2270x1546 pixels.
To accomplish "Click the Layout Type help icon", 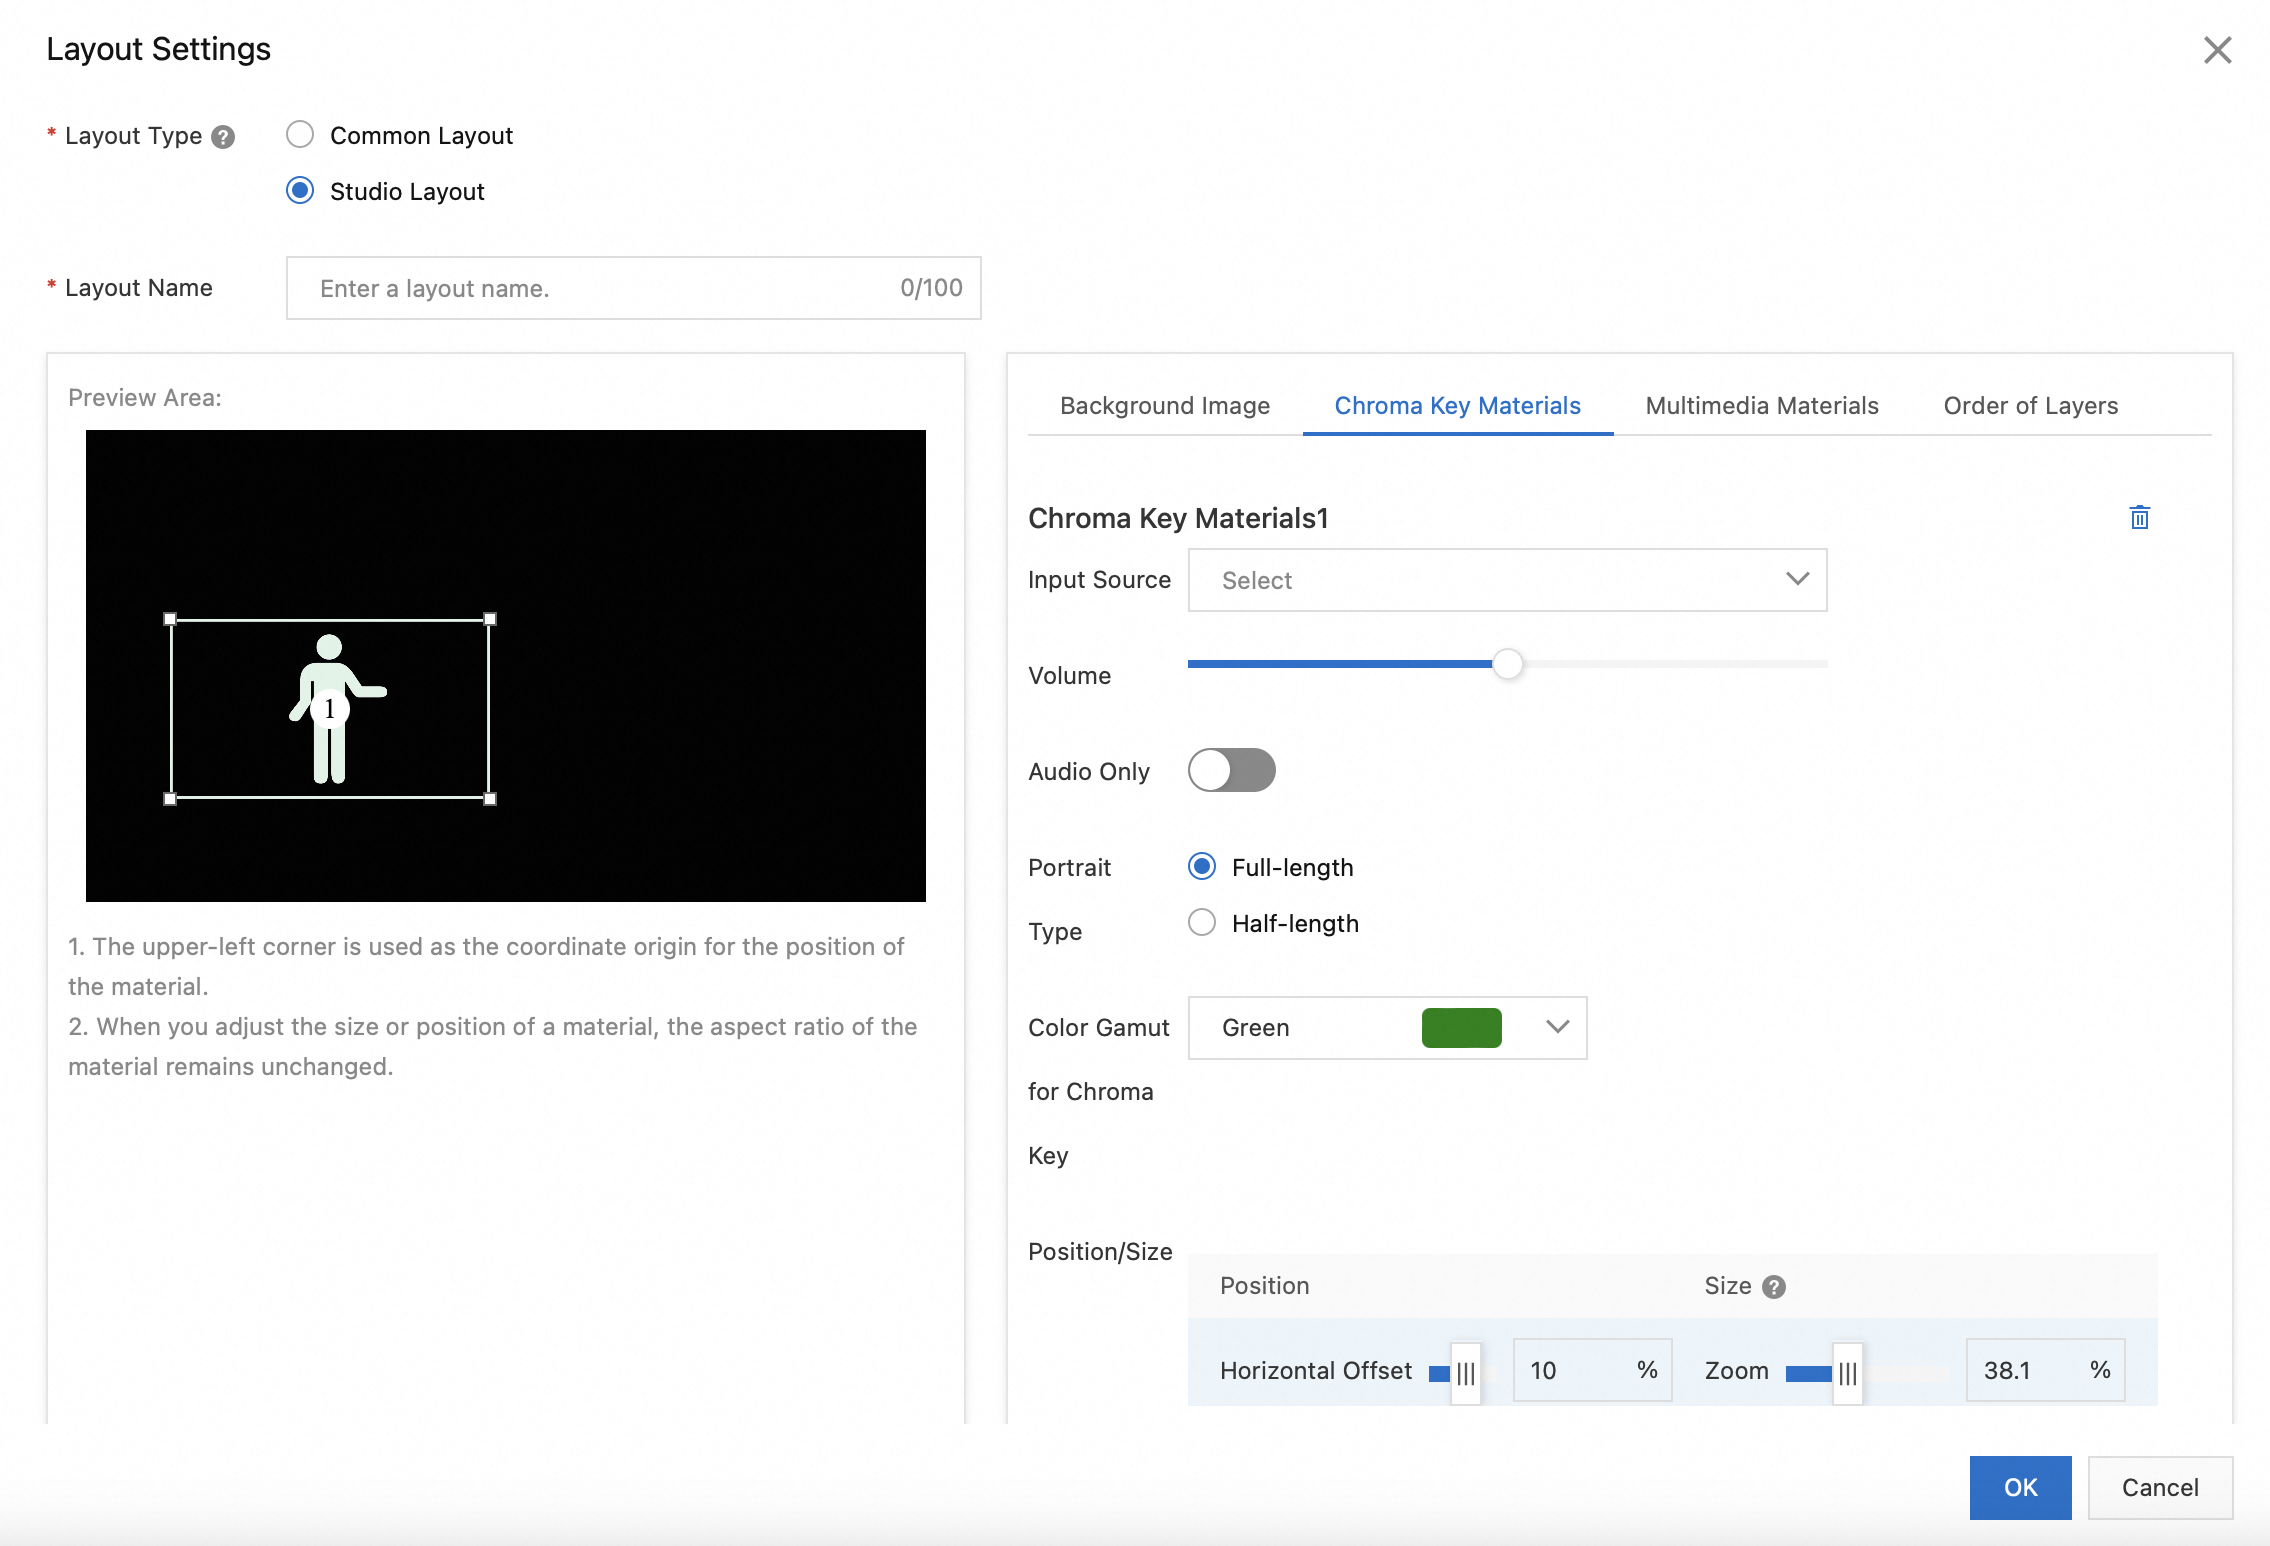I will point(224,137).
